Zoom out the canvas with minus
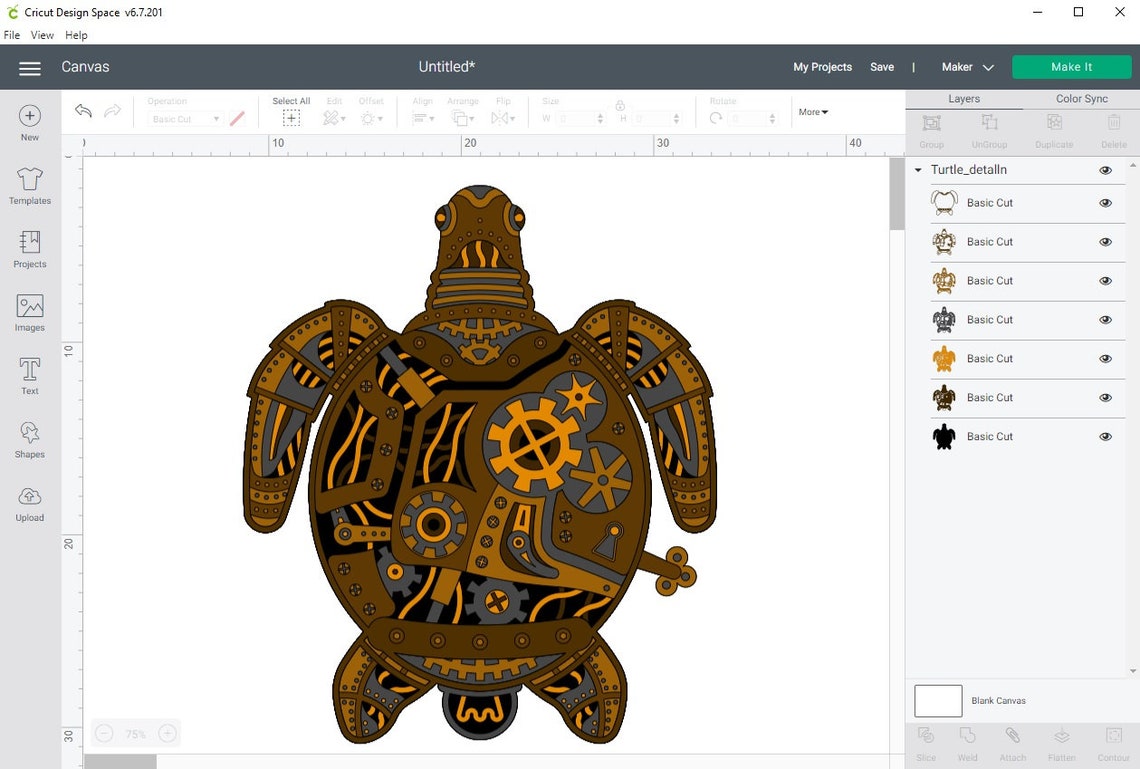The height and width of the screenshot is (769, 1140). pyautogui.click(x=104, y=733)
